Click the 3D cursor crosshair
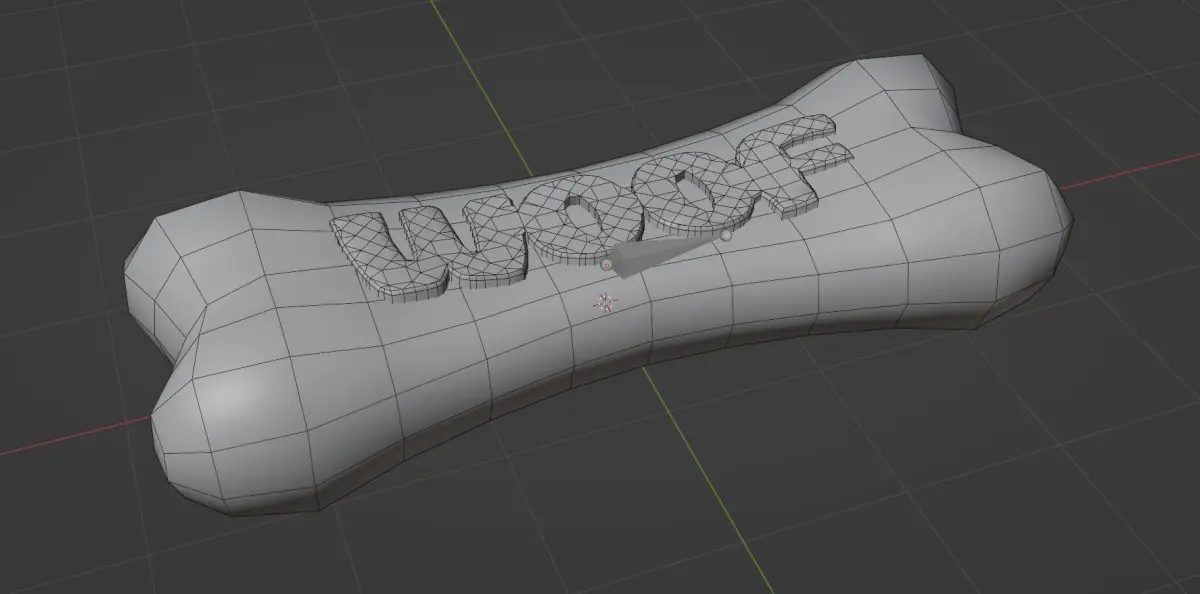Viewport: 1200px width, 594px height. pos(606,302)
